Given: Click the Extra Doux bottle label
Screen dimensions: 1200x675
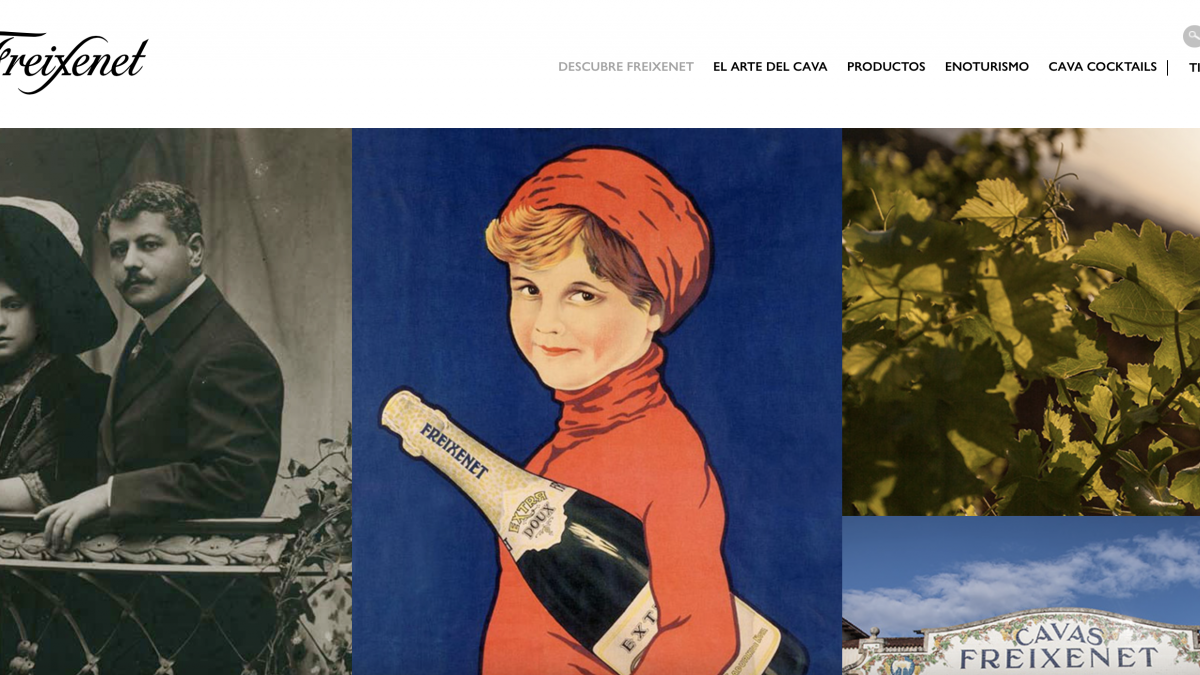Looking at the screenshot, I should coord(534,517).
